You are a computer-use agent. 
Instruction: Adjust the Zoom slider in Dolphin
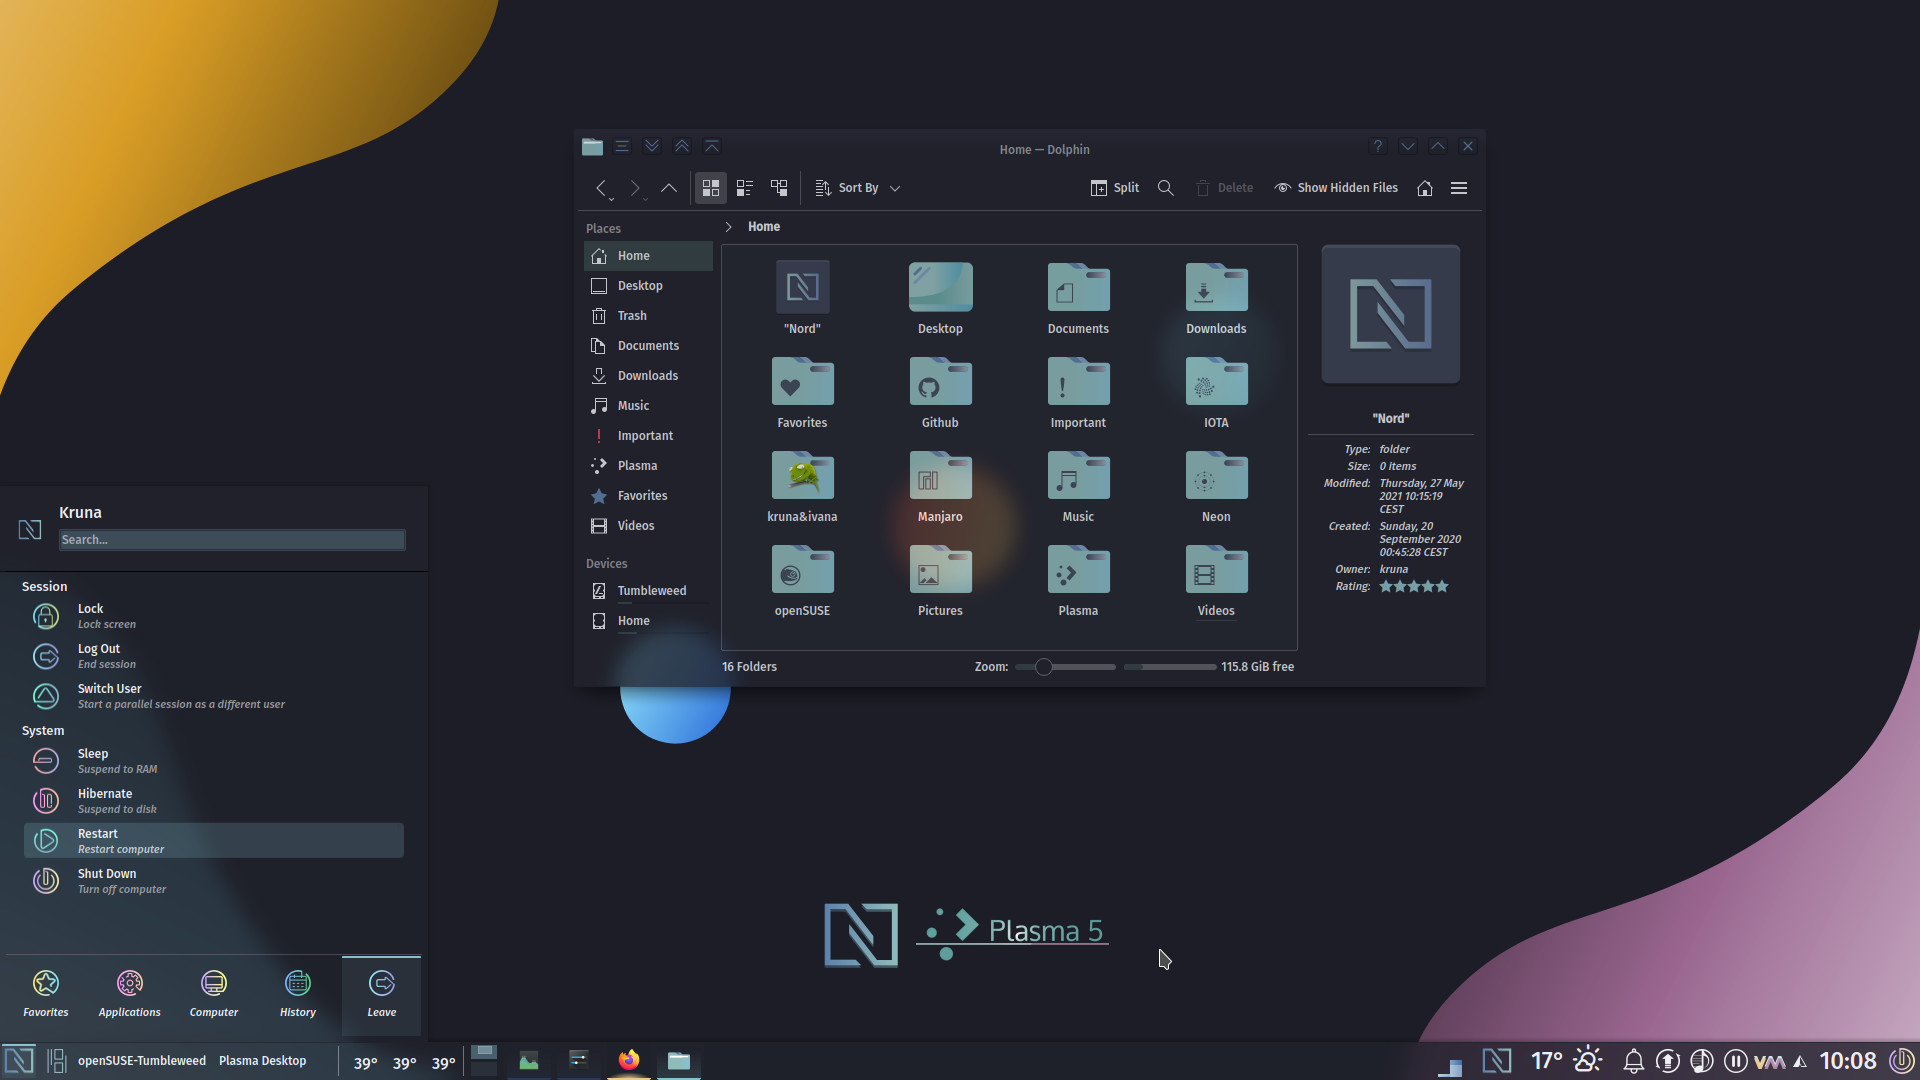tap(1043, 667)
